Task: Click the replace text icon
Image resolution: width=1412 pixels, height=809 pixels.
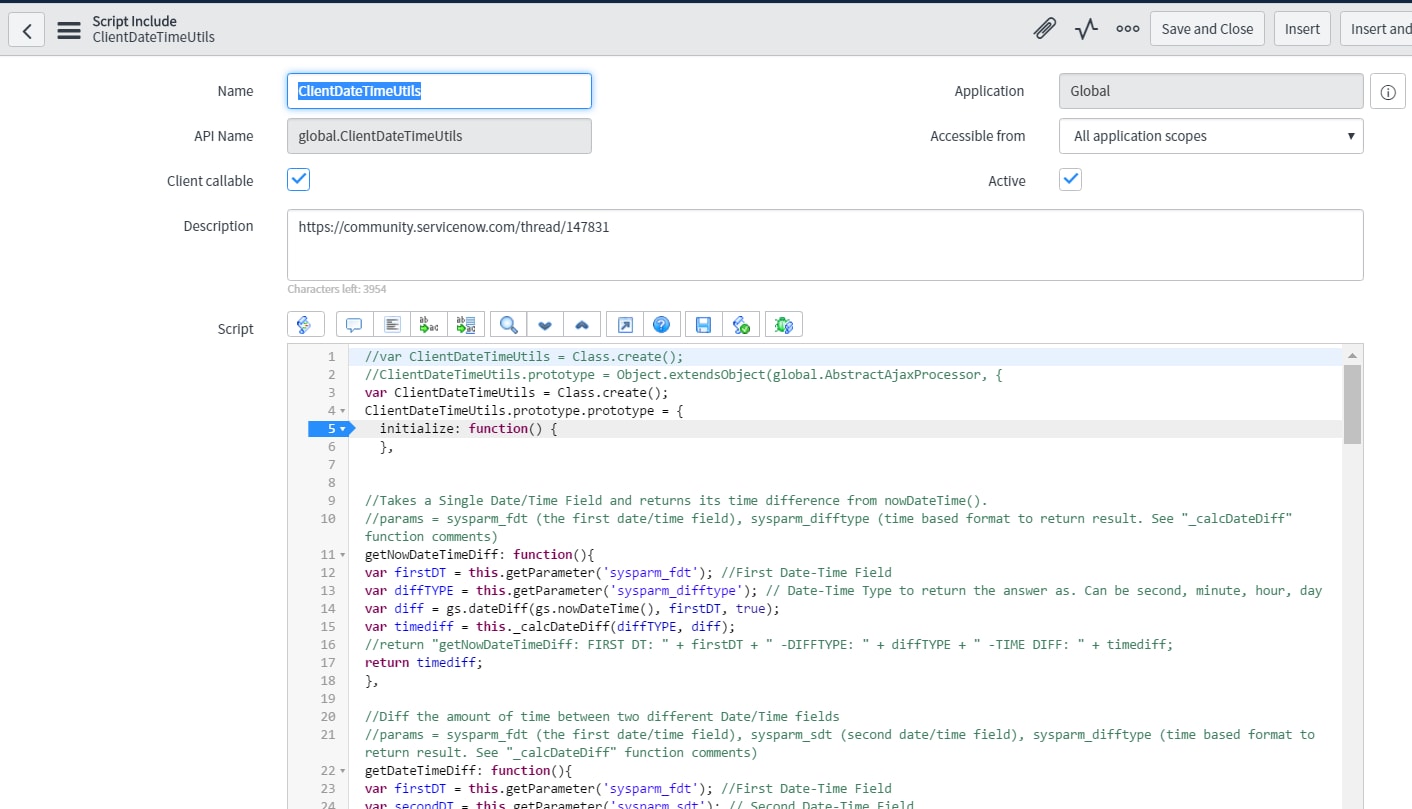Action: 428,325
